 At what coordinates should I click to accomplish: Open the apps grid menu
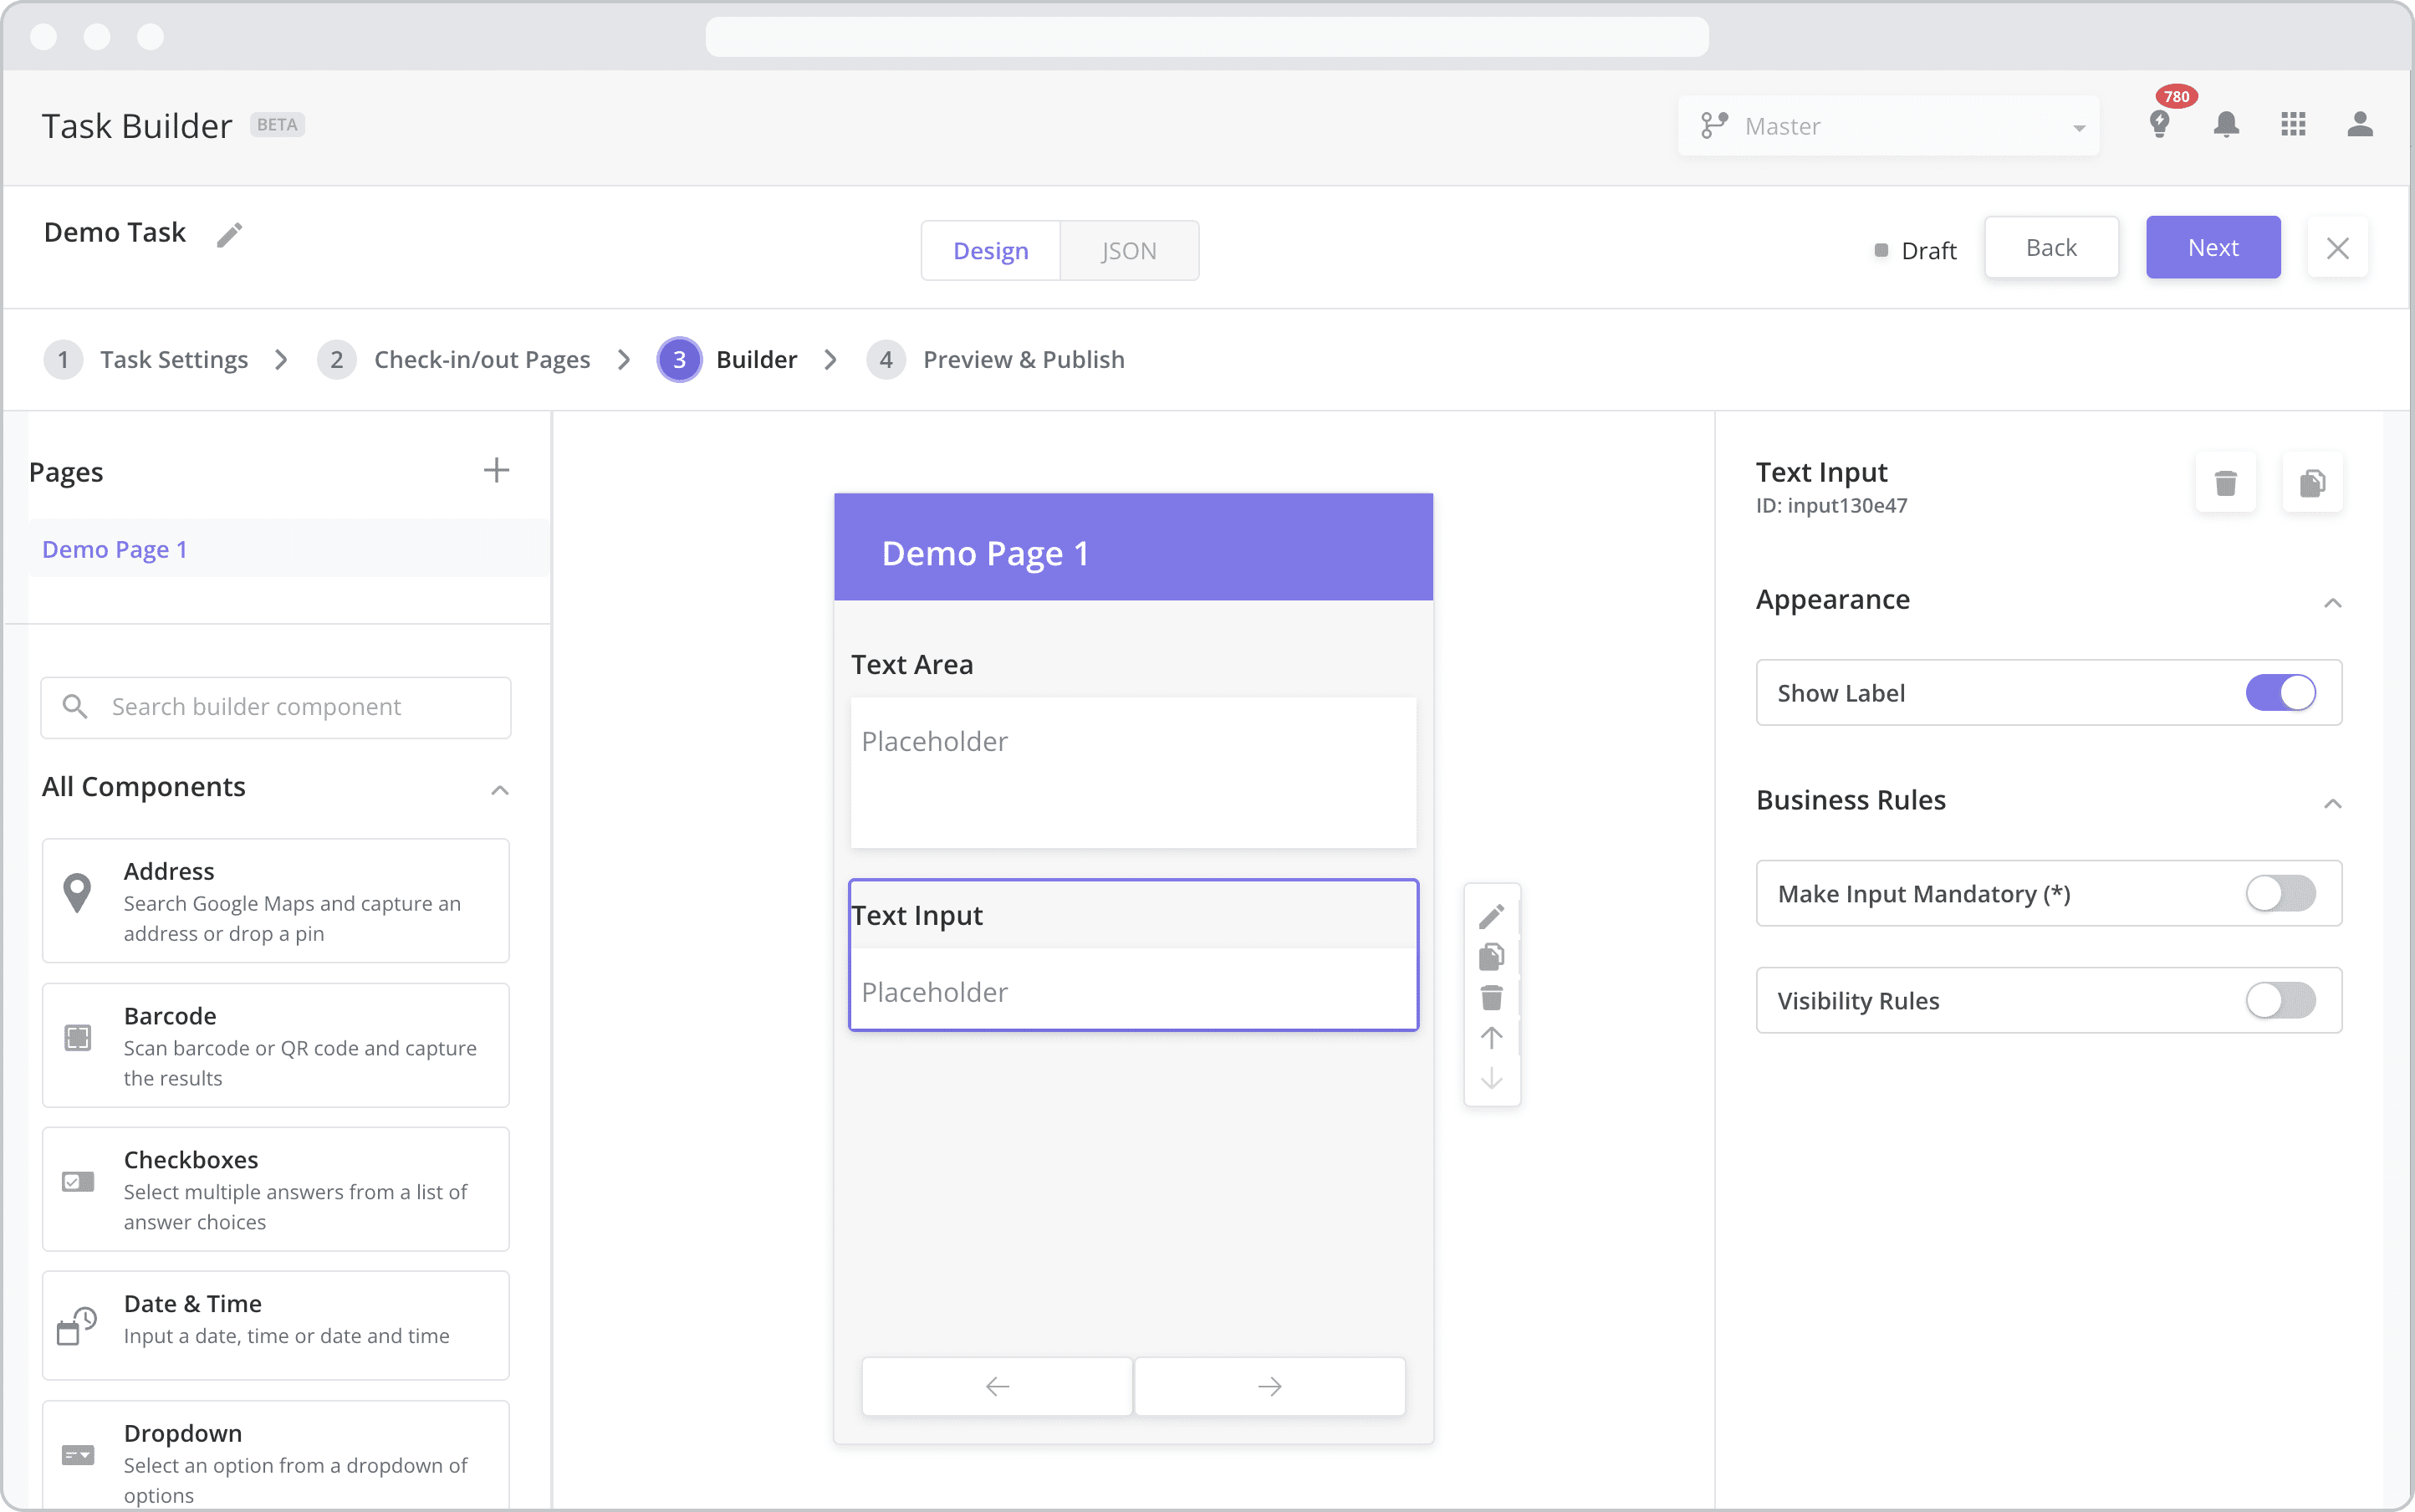(2292, 125)
